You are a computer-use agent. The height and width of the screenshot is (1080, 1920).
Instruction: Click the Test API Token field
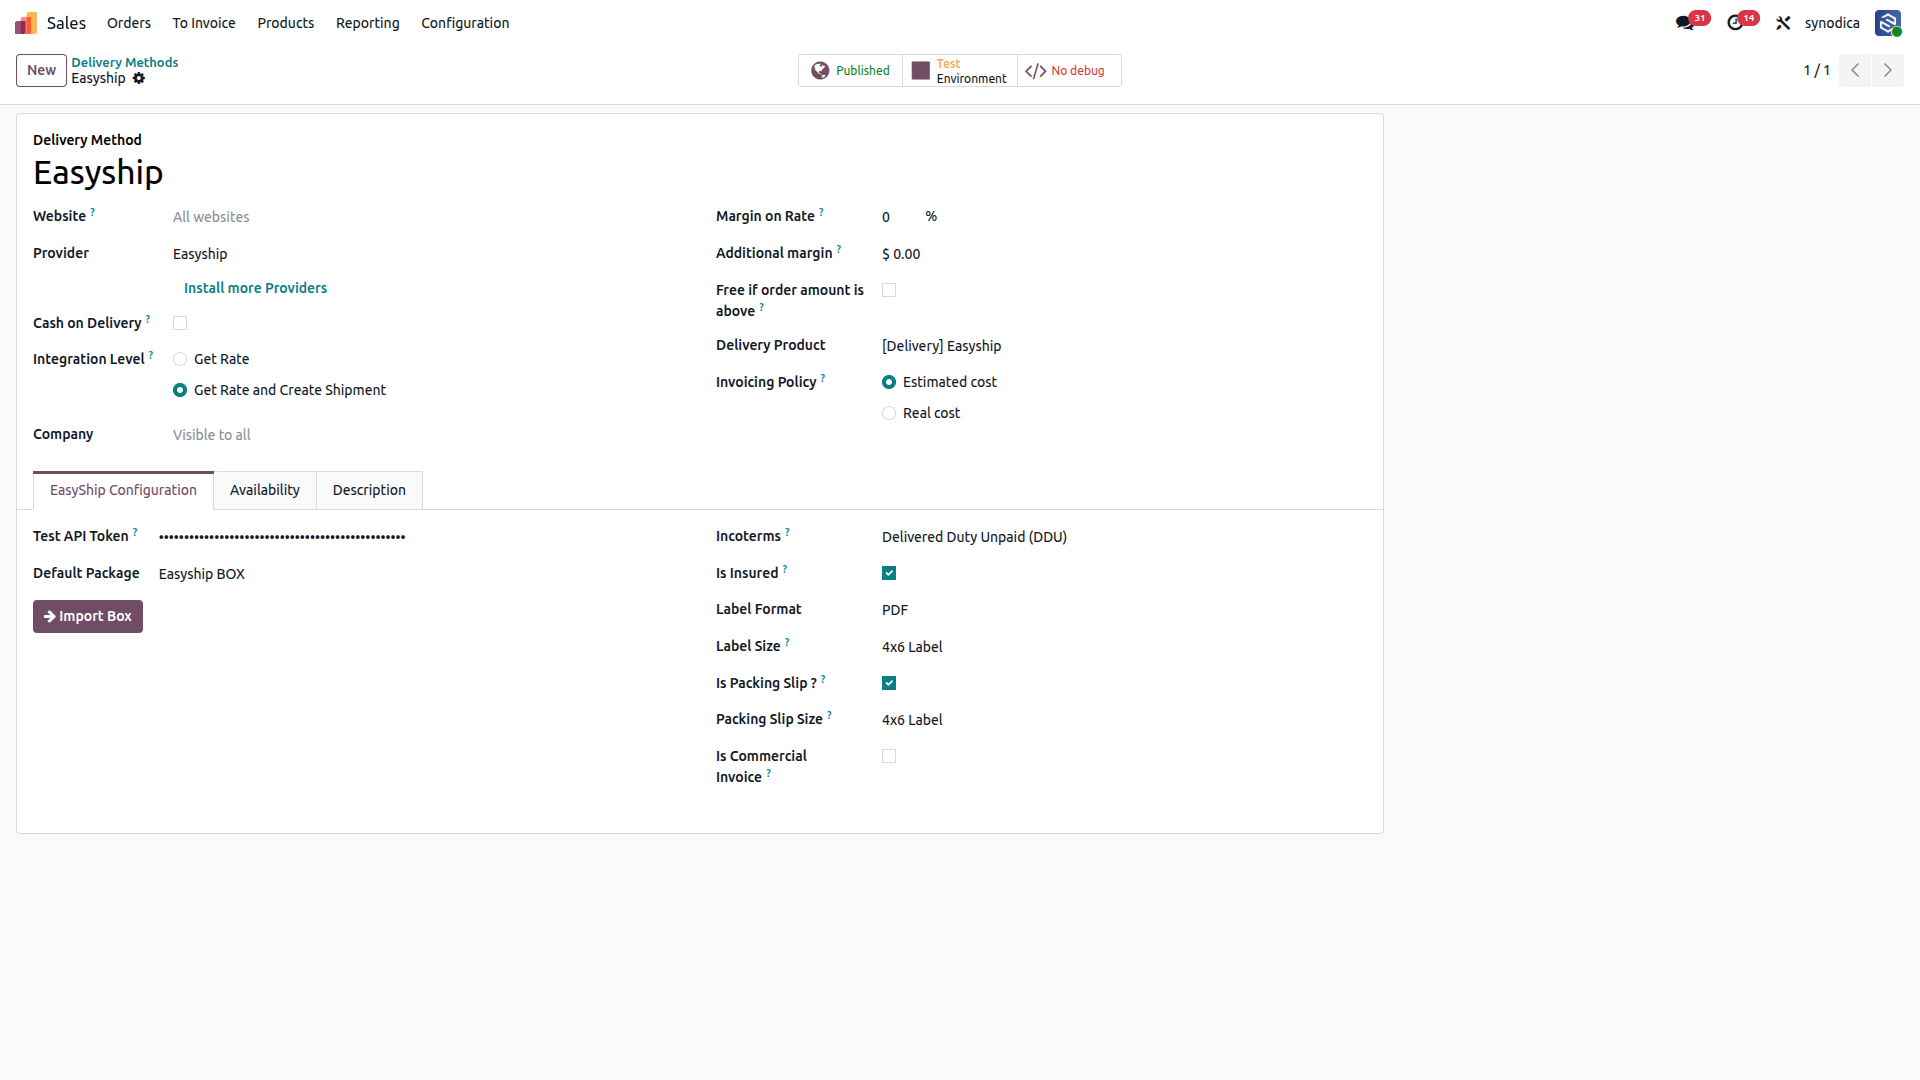click(421, 537)
